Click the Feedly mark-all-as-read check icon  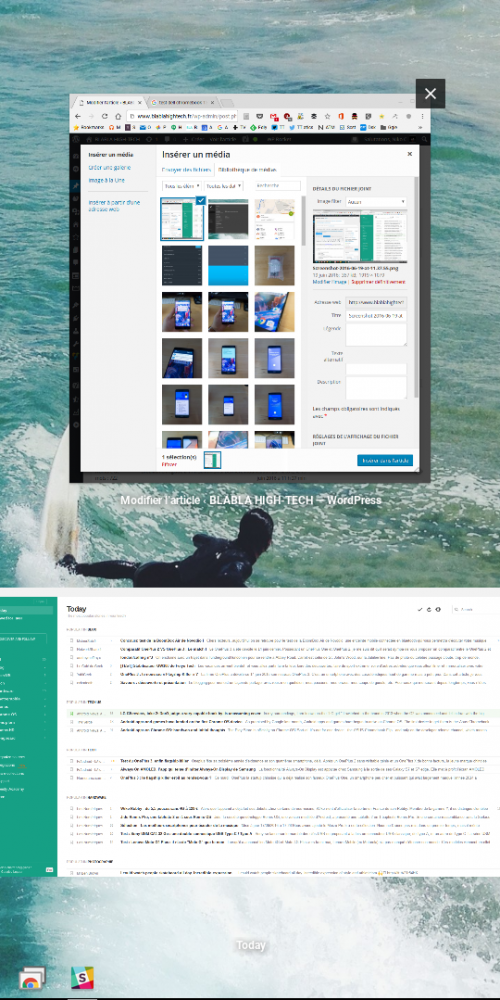pos(420,610)
